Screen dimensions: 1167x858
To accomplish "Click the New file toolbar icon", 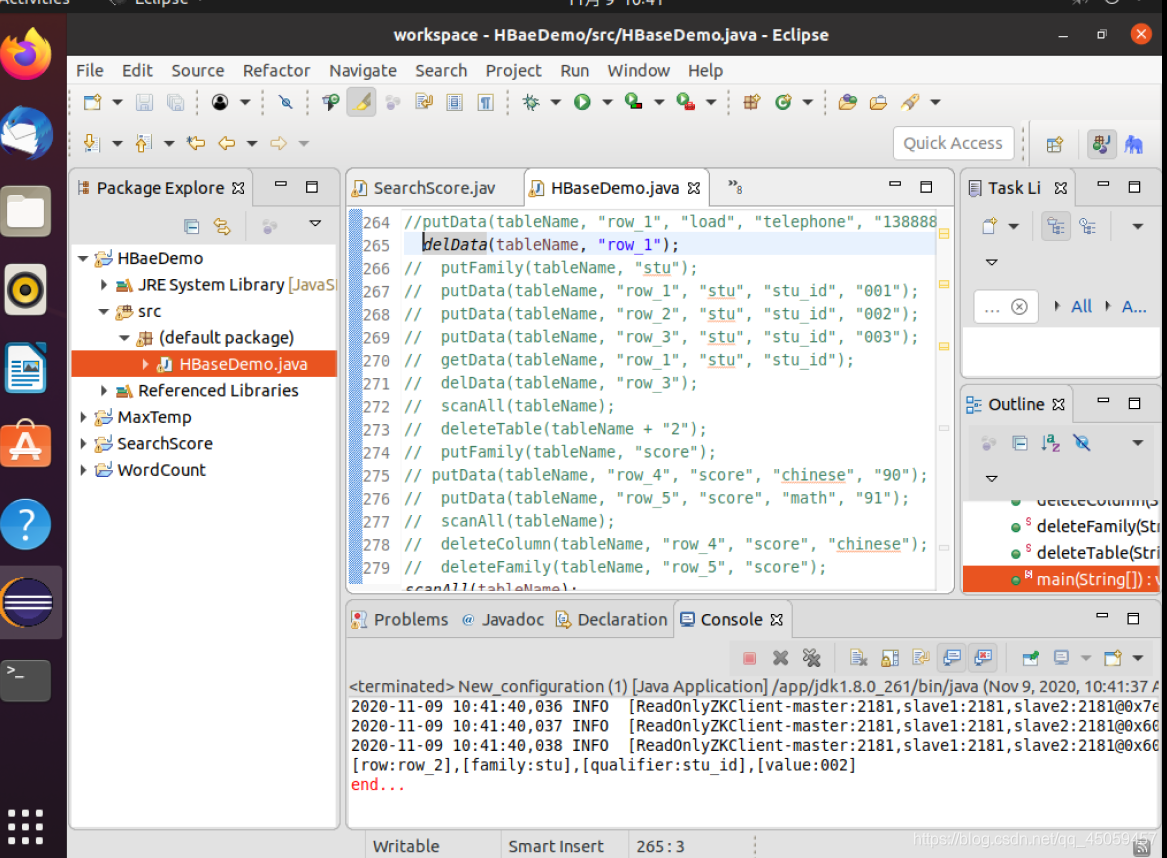I will tap(92, 102).
